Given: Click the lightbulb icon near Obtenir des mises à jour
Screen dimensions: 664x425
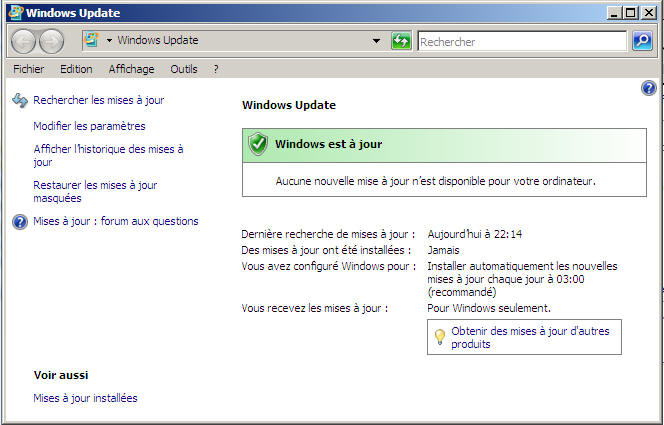Looking at the screenshot, I should [x=440, y=337].
